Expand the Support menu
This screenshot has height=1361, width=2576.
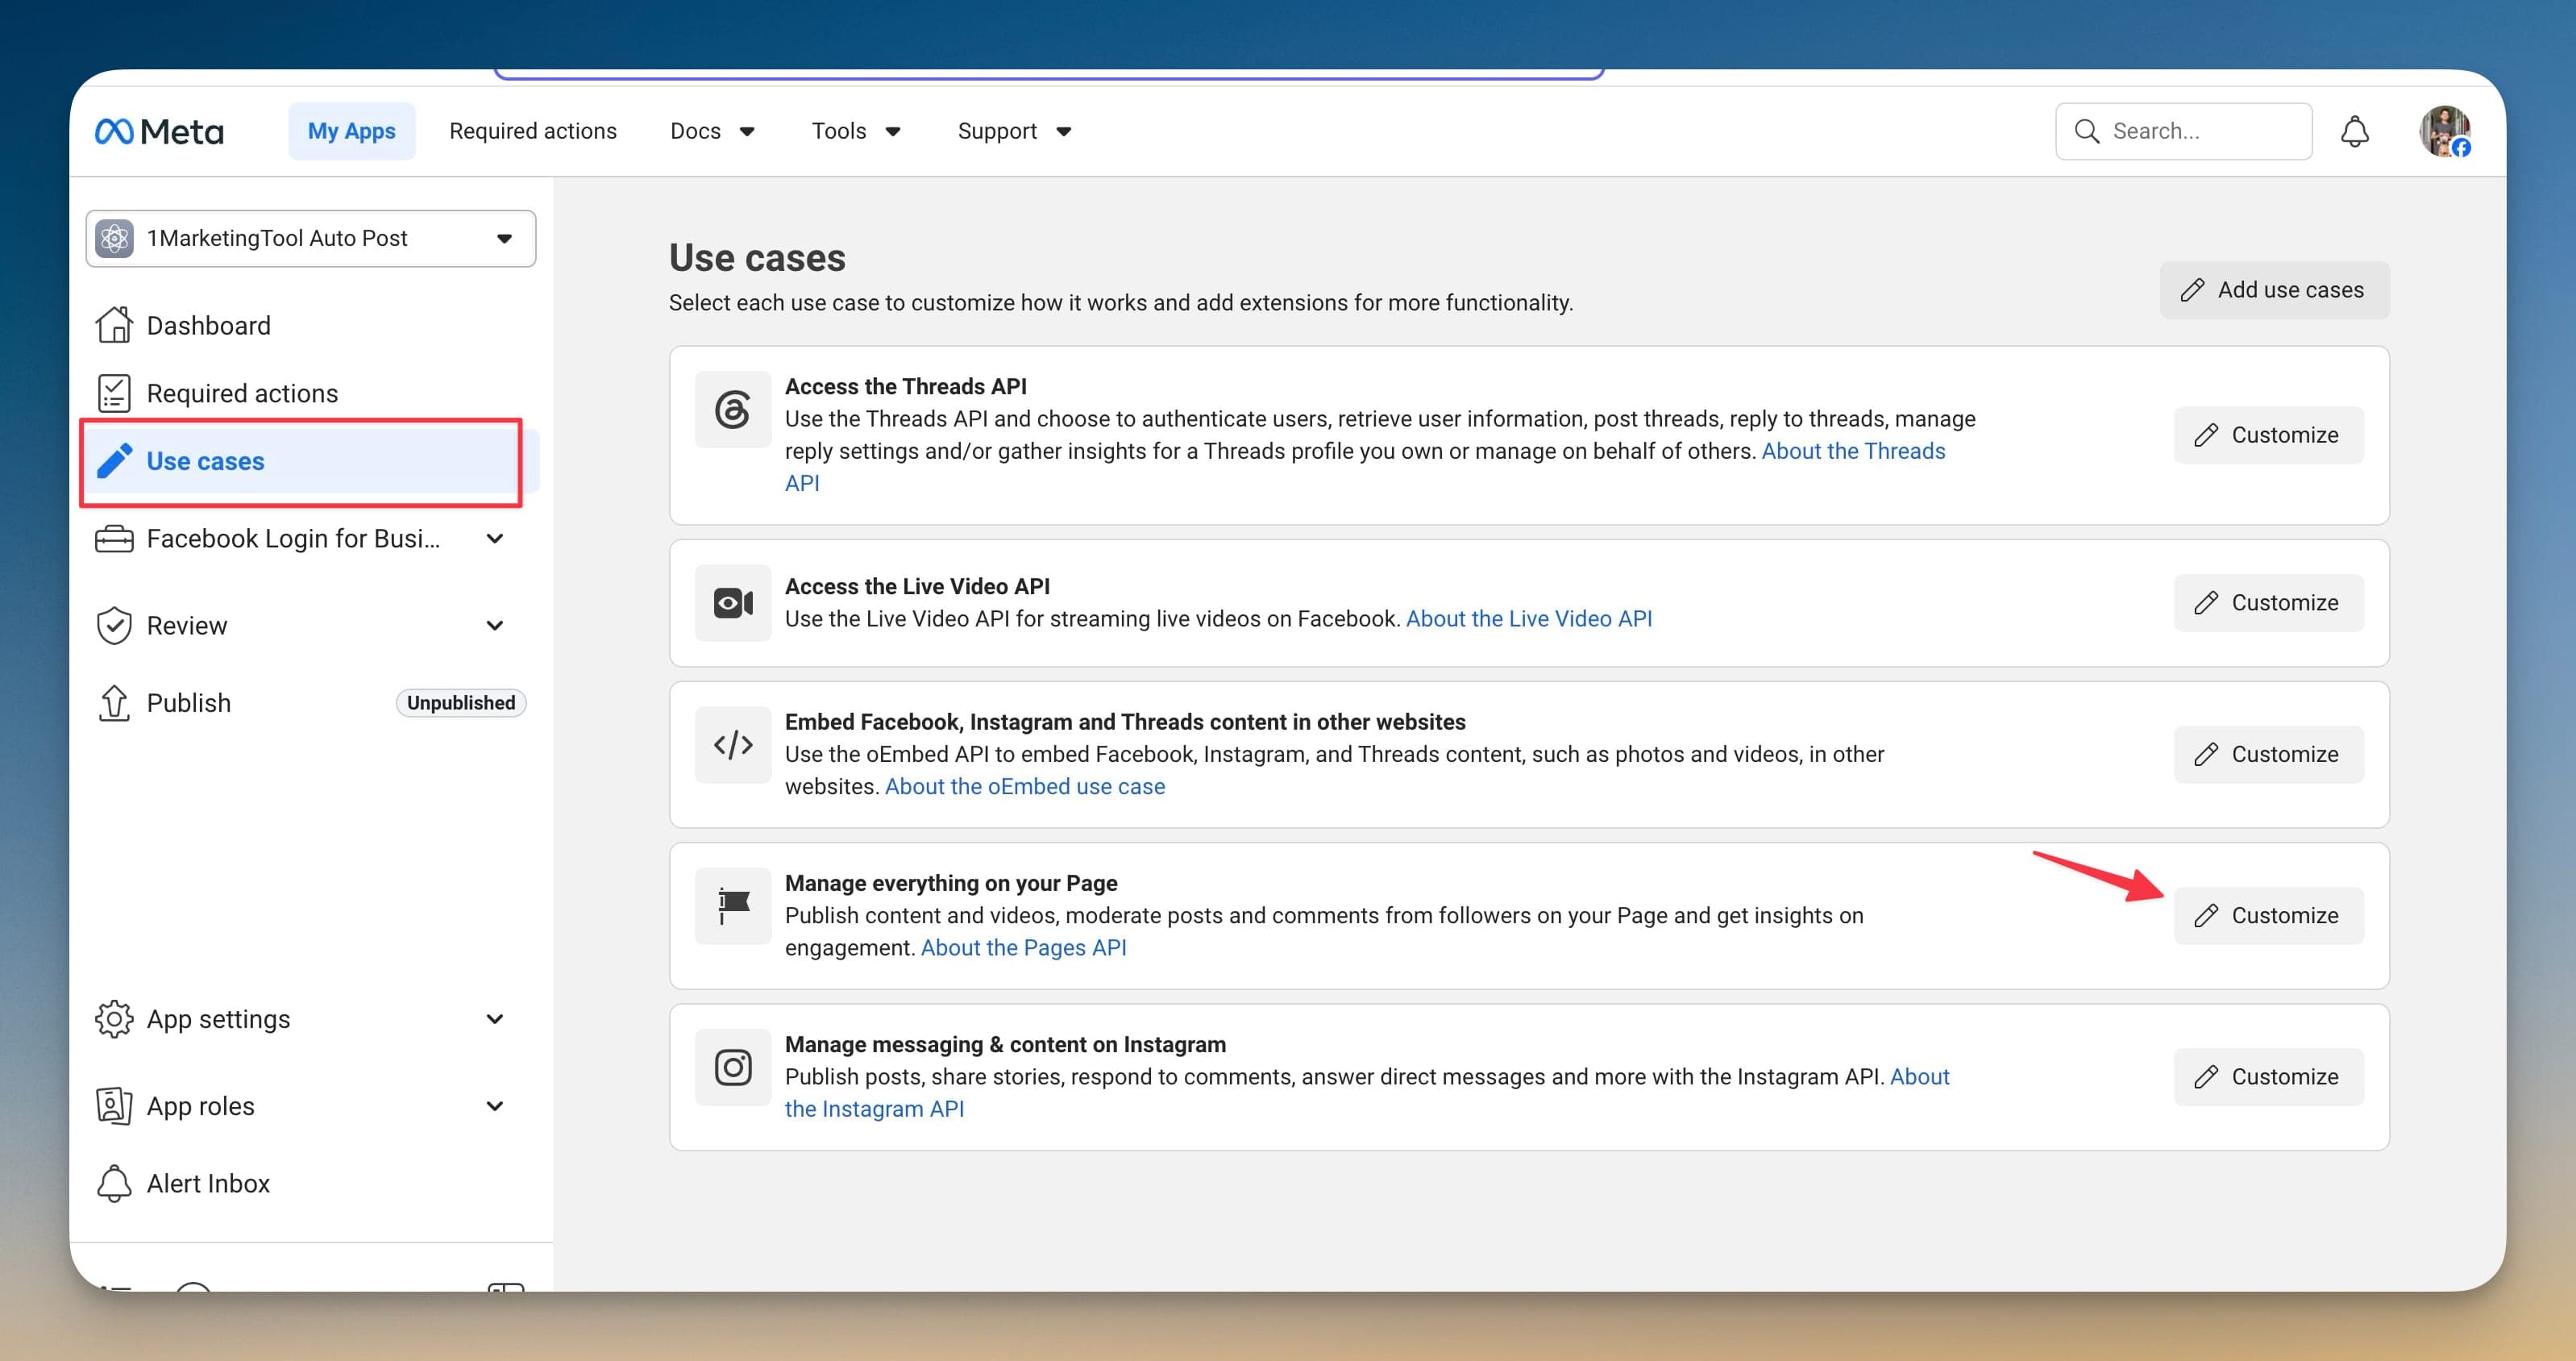pyautogui.click(x=1014, y=131)
